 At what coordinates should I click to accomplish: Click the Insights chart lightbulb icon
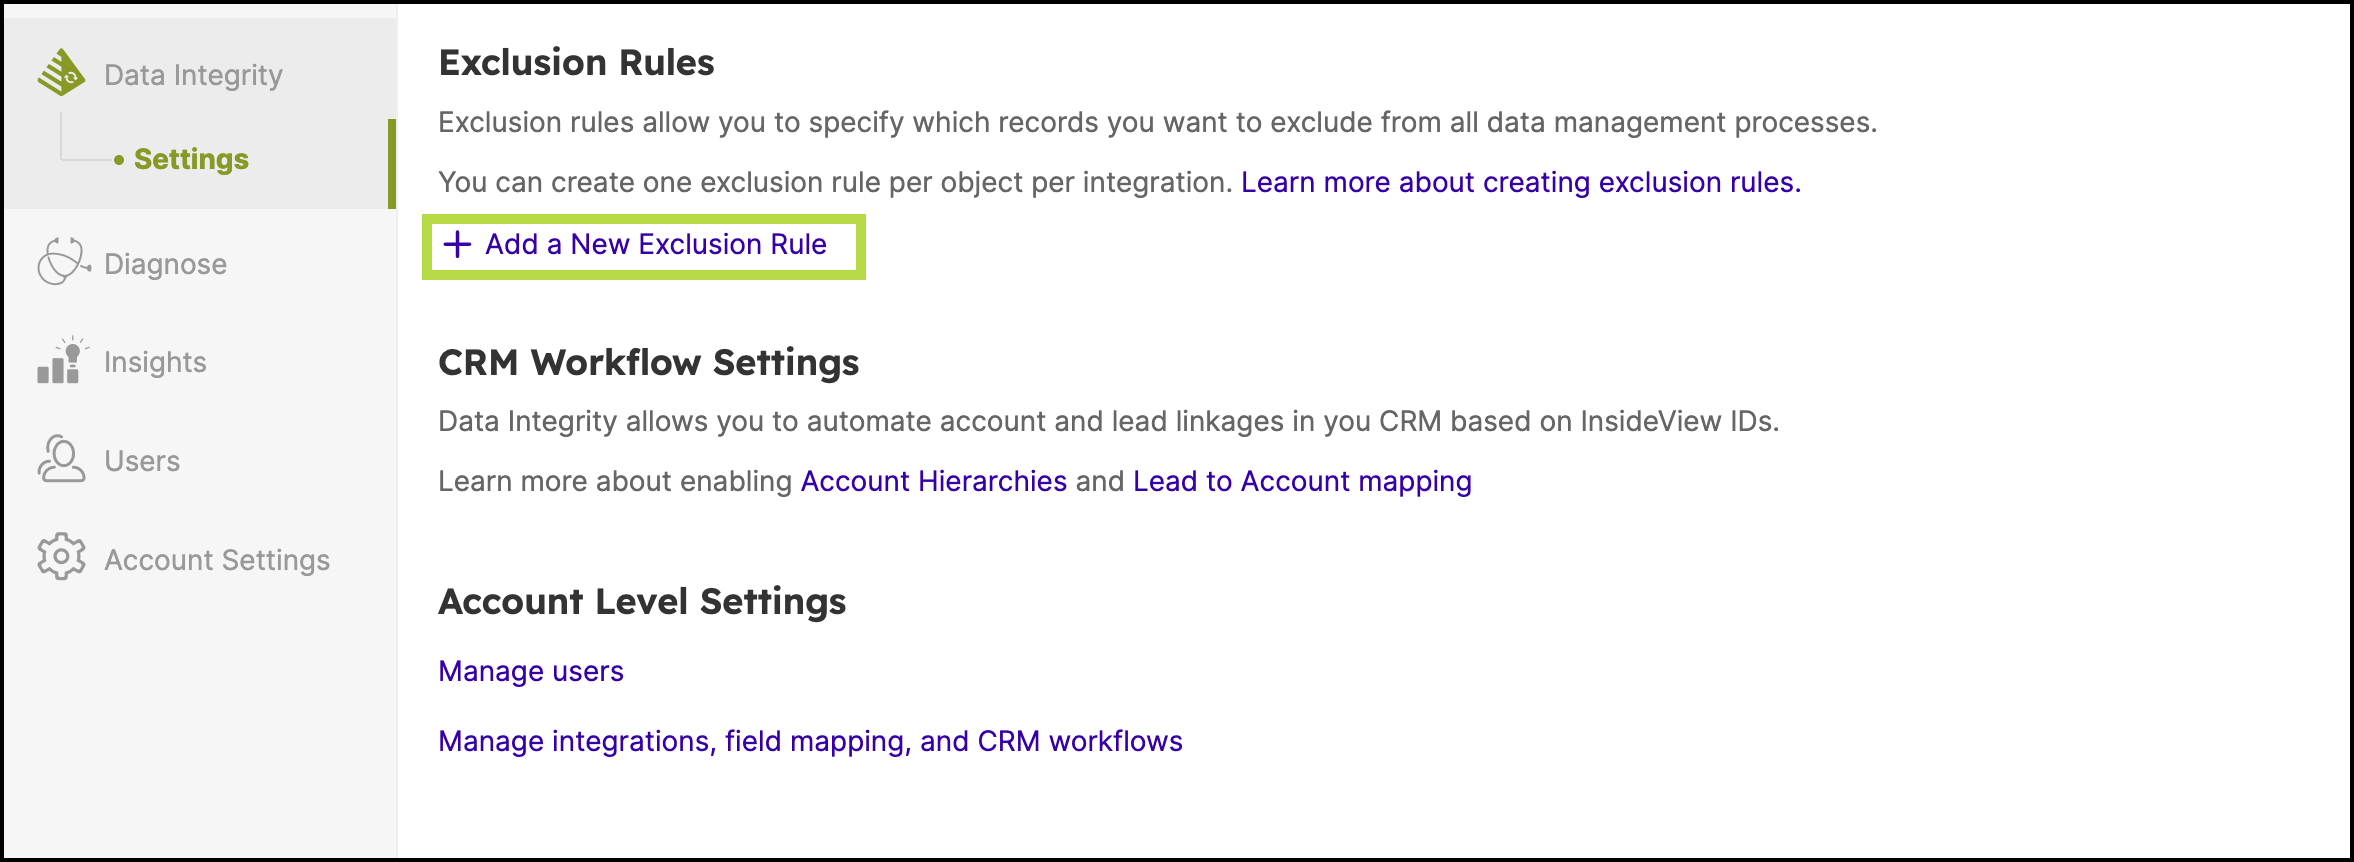[62, 360]
